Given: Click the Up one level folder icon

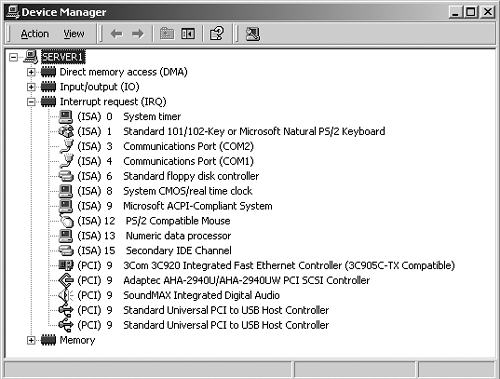Looking at the screenshot, I should [167, 34].
